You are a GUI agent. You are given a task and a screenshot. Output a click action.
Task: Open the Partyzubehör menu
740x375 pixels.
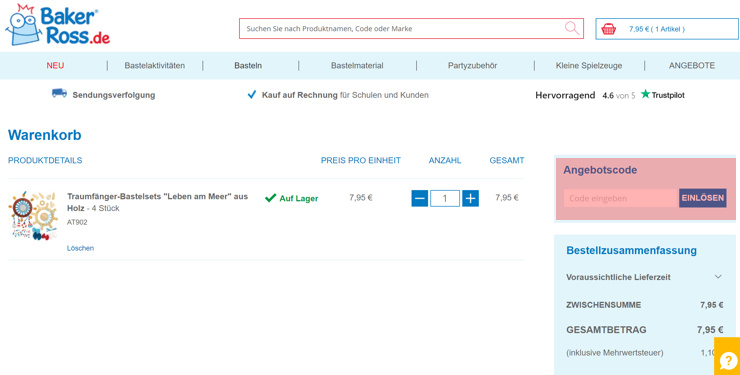(x=472, y=66)
